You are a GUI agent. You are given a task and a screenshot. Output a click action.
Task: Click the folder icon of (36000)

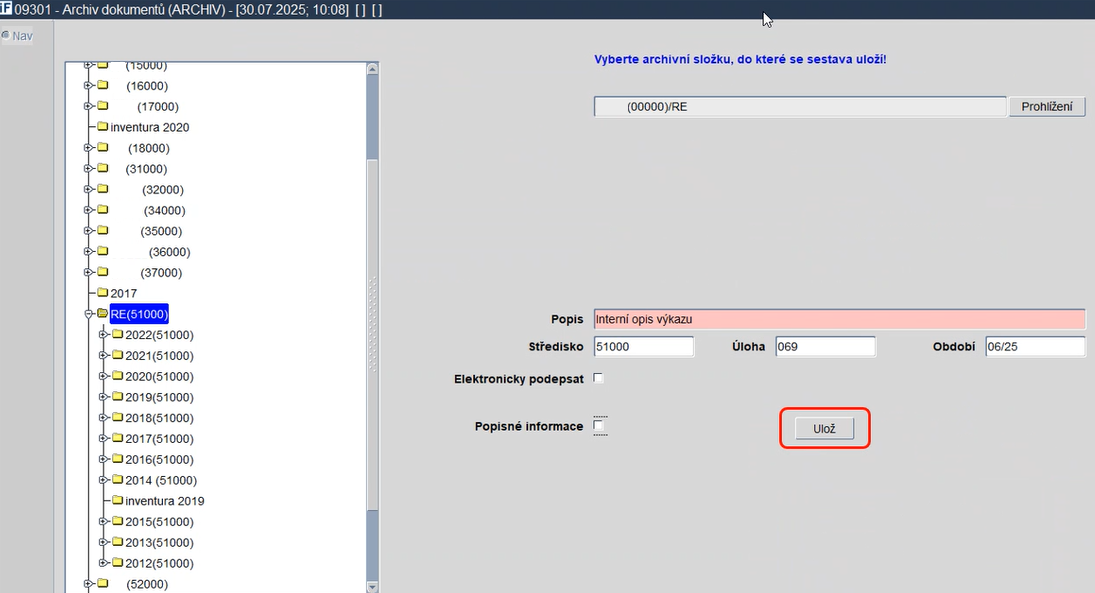point(103,251)
